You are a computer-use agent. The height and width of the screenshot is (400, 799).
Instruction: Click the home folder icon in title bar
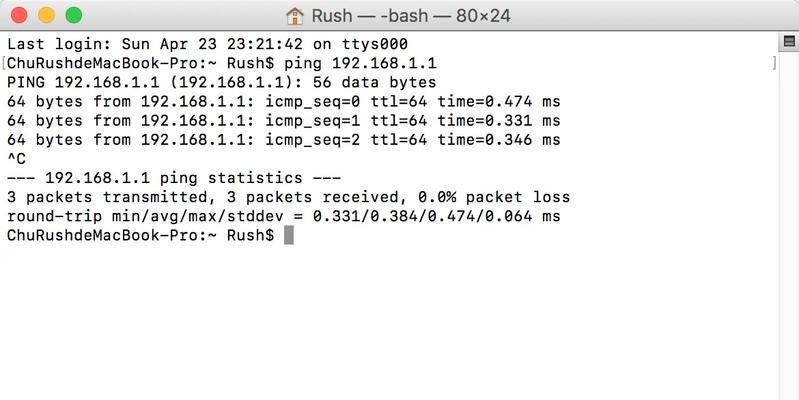(295, 16)
